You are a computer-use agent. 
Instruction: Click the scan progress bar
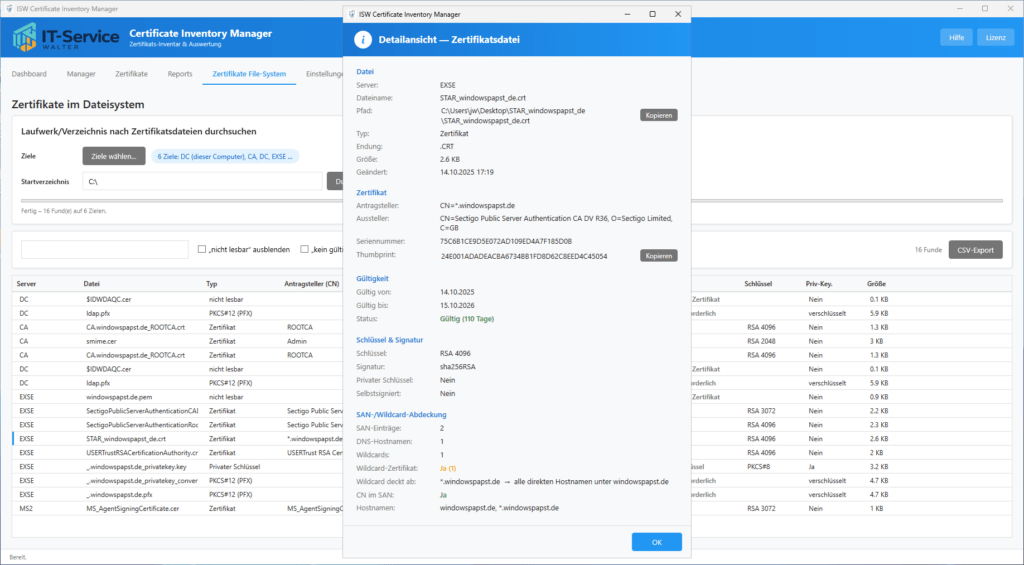[x=511, y=201]
